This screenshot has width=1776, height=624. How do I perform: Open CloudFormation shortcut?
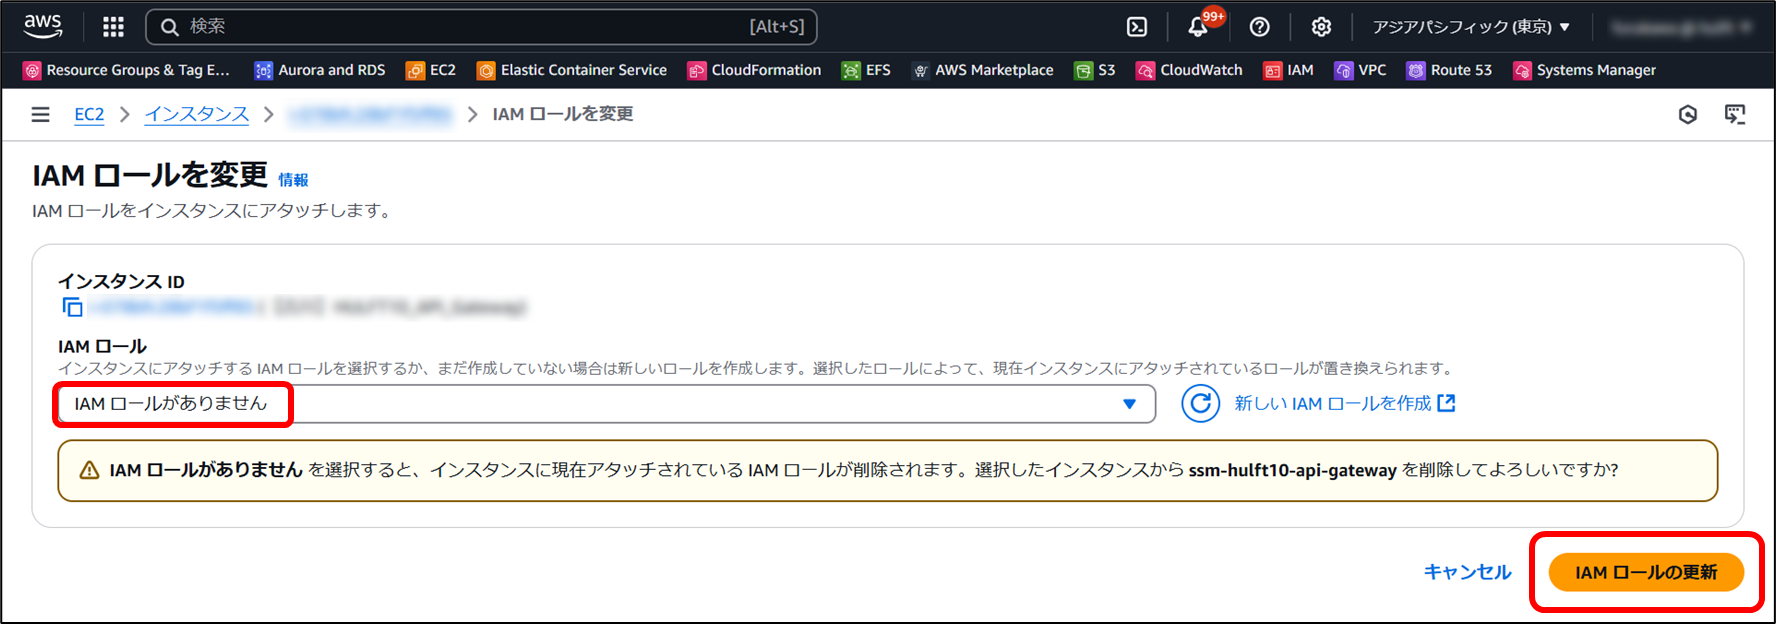pyautogui.click(x=755, y=70)
